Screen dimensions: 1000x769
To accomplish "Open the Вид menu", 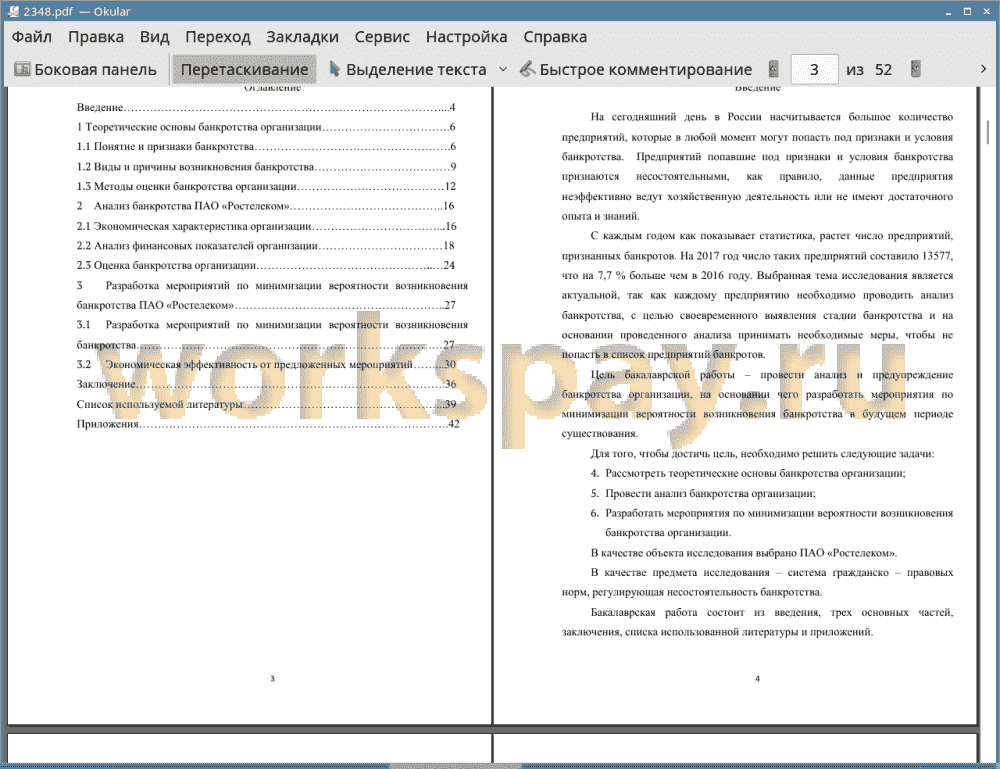I will [x=154, y=37].
